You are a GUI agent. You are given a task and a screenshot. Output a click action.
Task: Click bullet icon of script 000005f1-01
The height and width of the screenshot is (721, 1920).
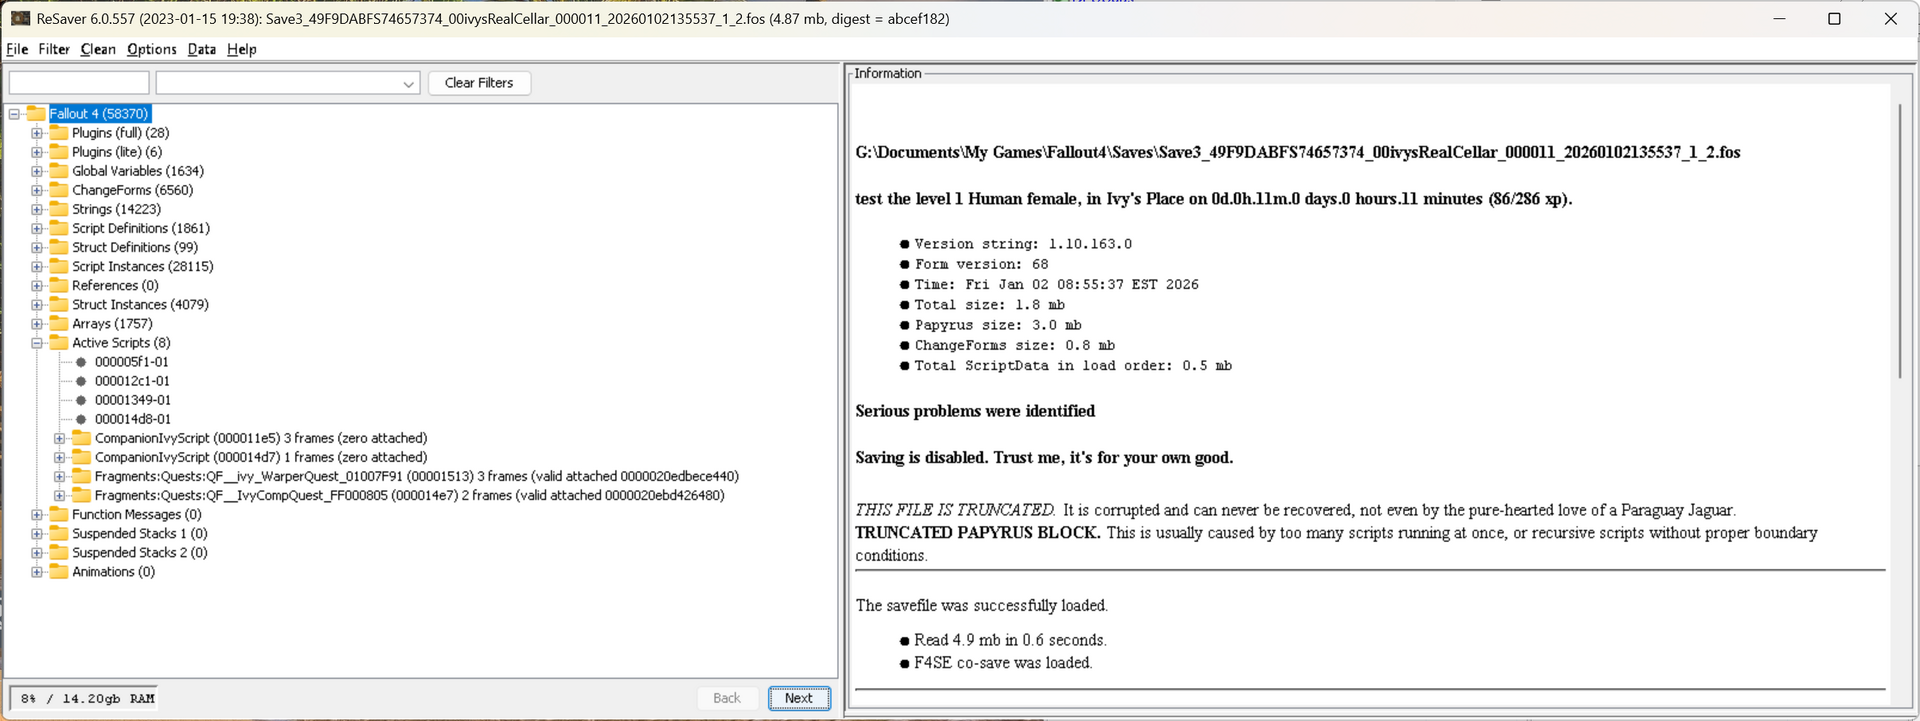[x=81, y=362]
